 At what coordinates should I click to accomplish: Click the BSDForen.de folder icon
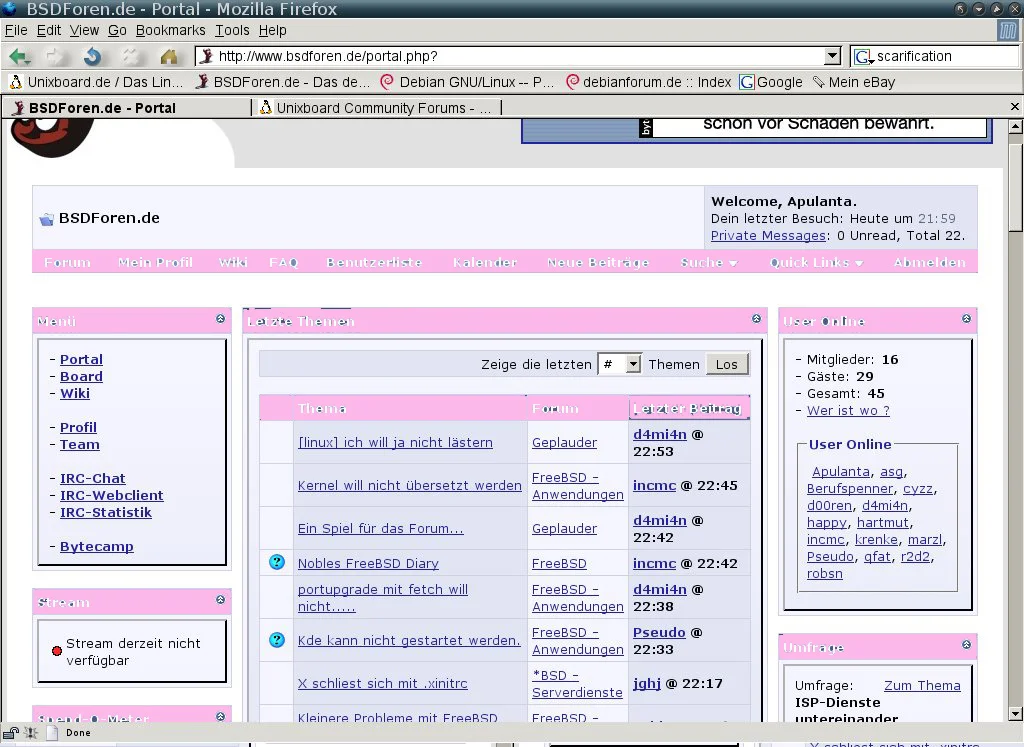46,219
